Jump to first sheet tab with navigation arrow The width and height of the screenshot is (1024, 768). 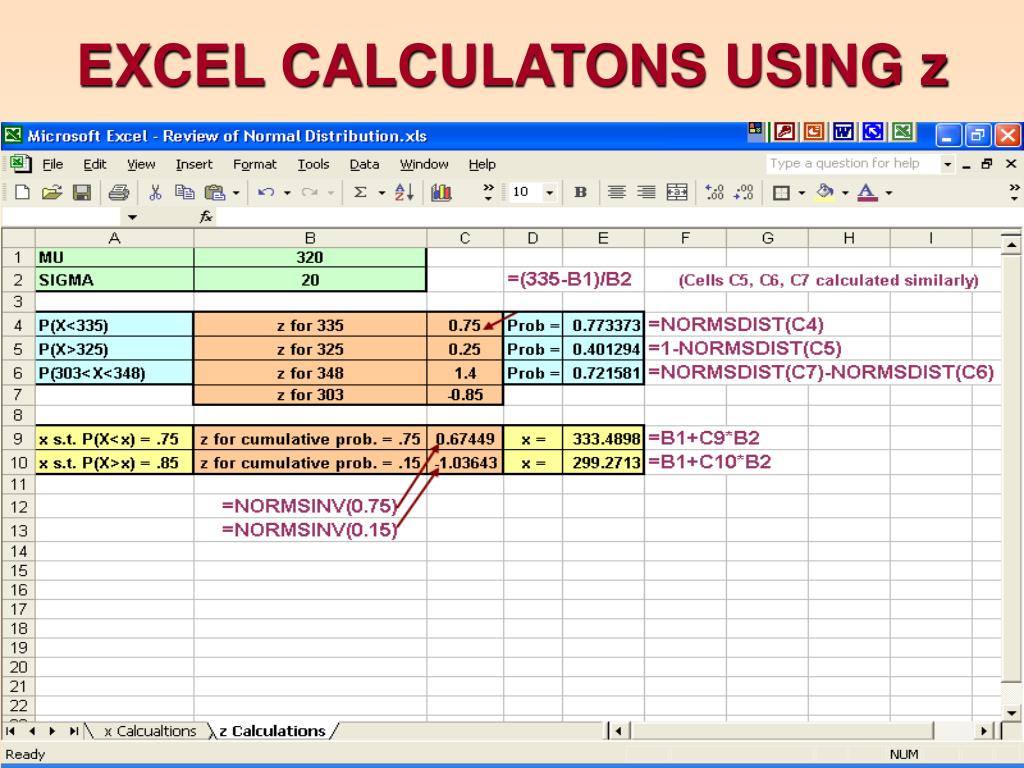click(11, 731)
